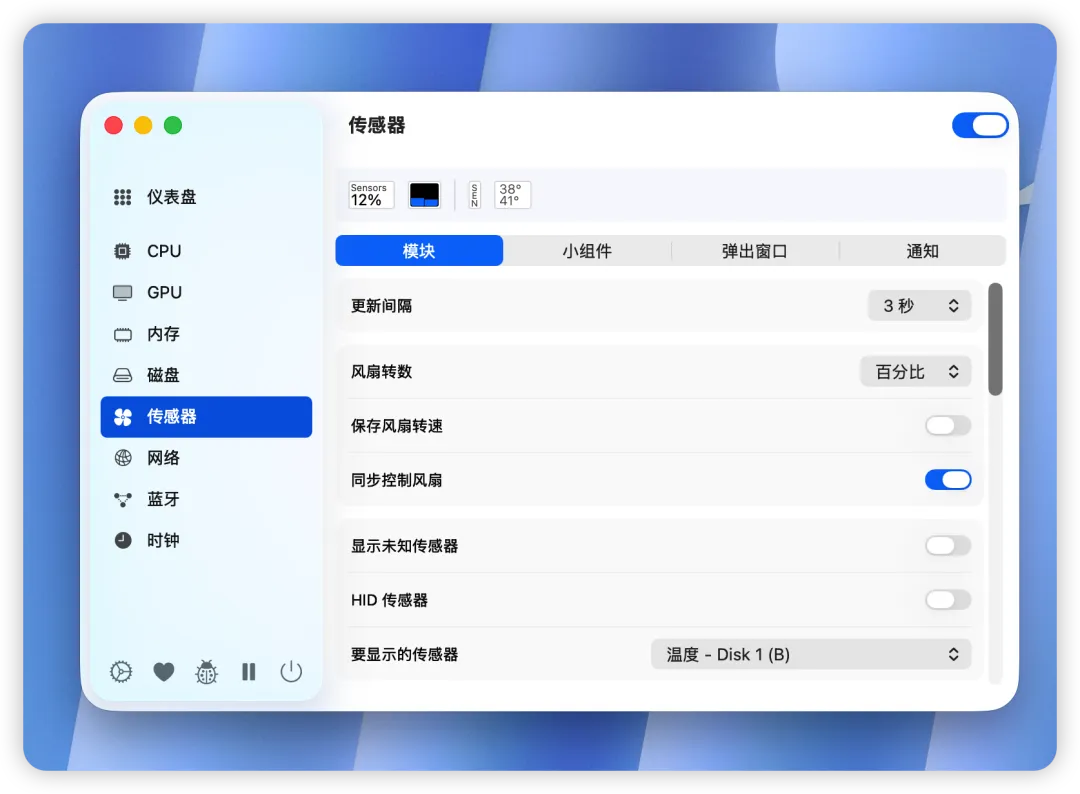Click the 蓝牙 bluetooth nodes icon

tap(123, 499)
